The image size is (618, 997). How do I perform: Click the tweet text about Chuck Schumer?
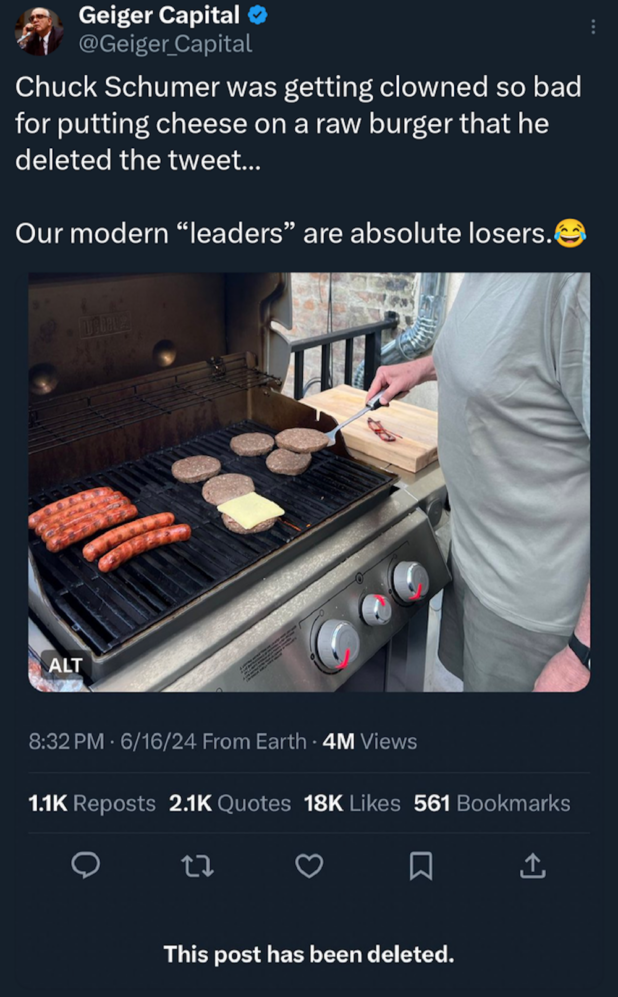pos(298,123)
